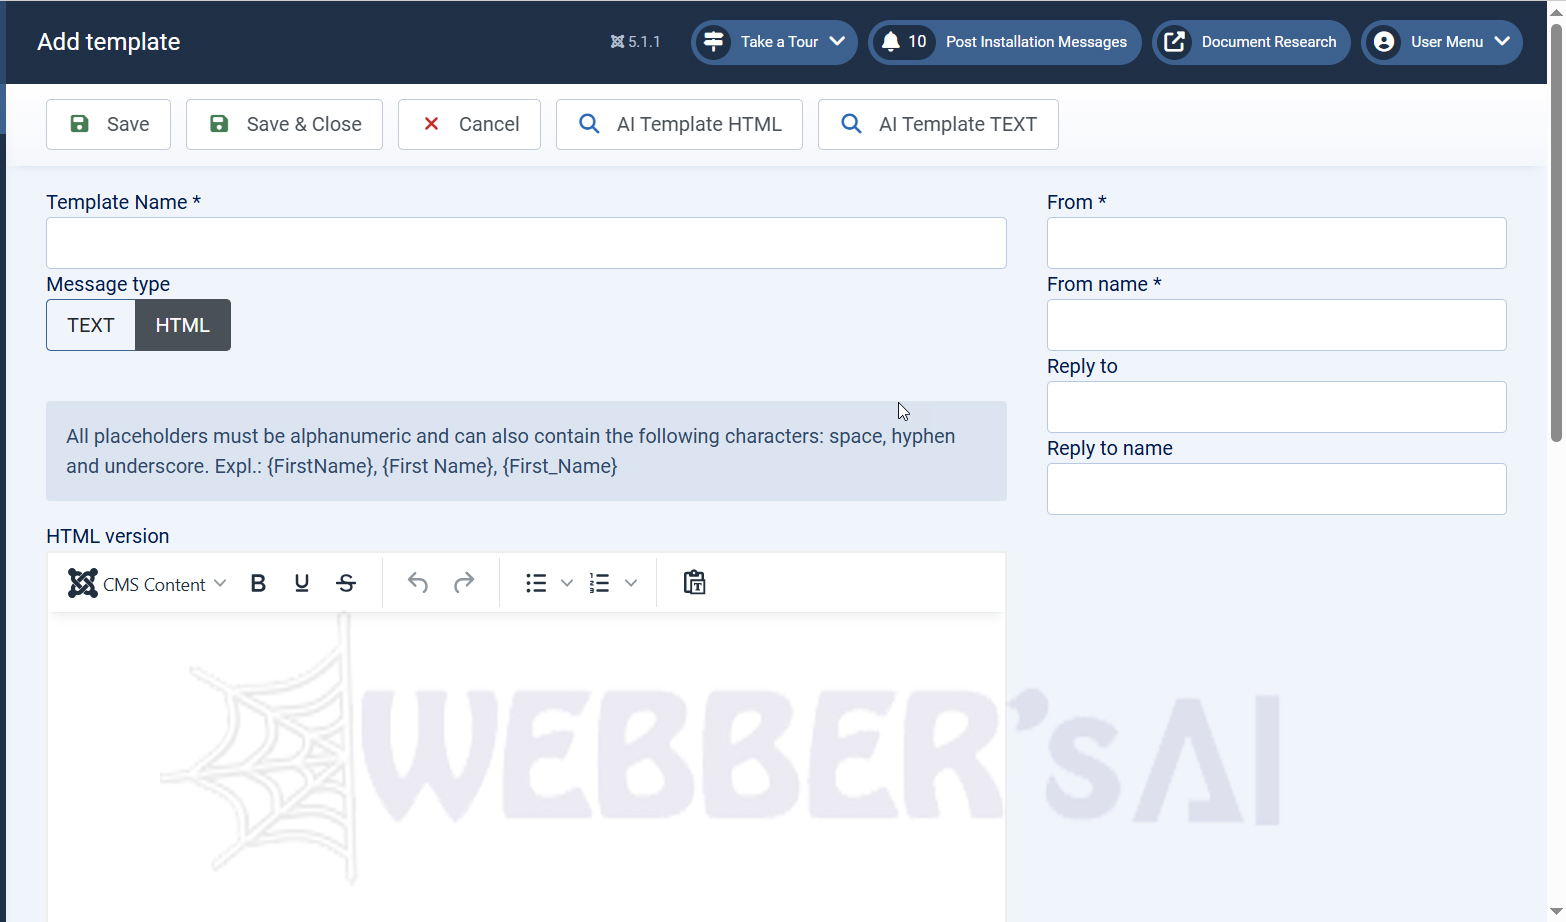Click the Add template page title
Viewport: 1566px width, 922px height.
(109, 42)
